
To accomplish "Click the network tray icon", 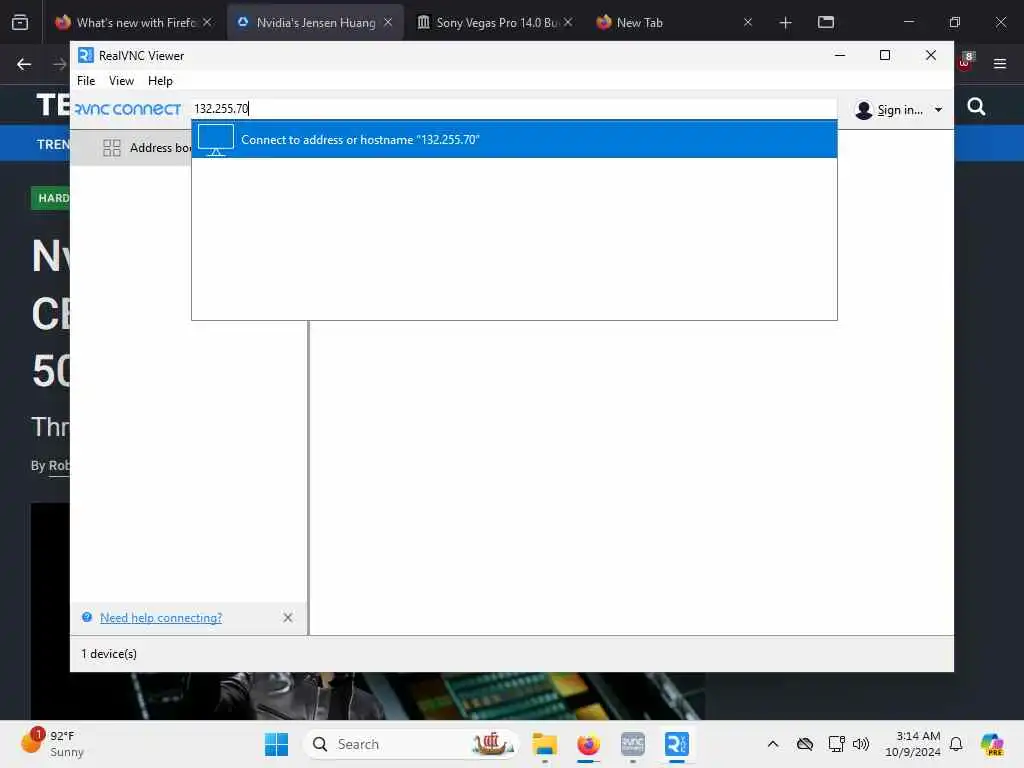I will coord(836,744).
